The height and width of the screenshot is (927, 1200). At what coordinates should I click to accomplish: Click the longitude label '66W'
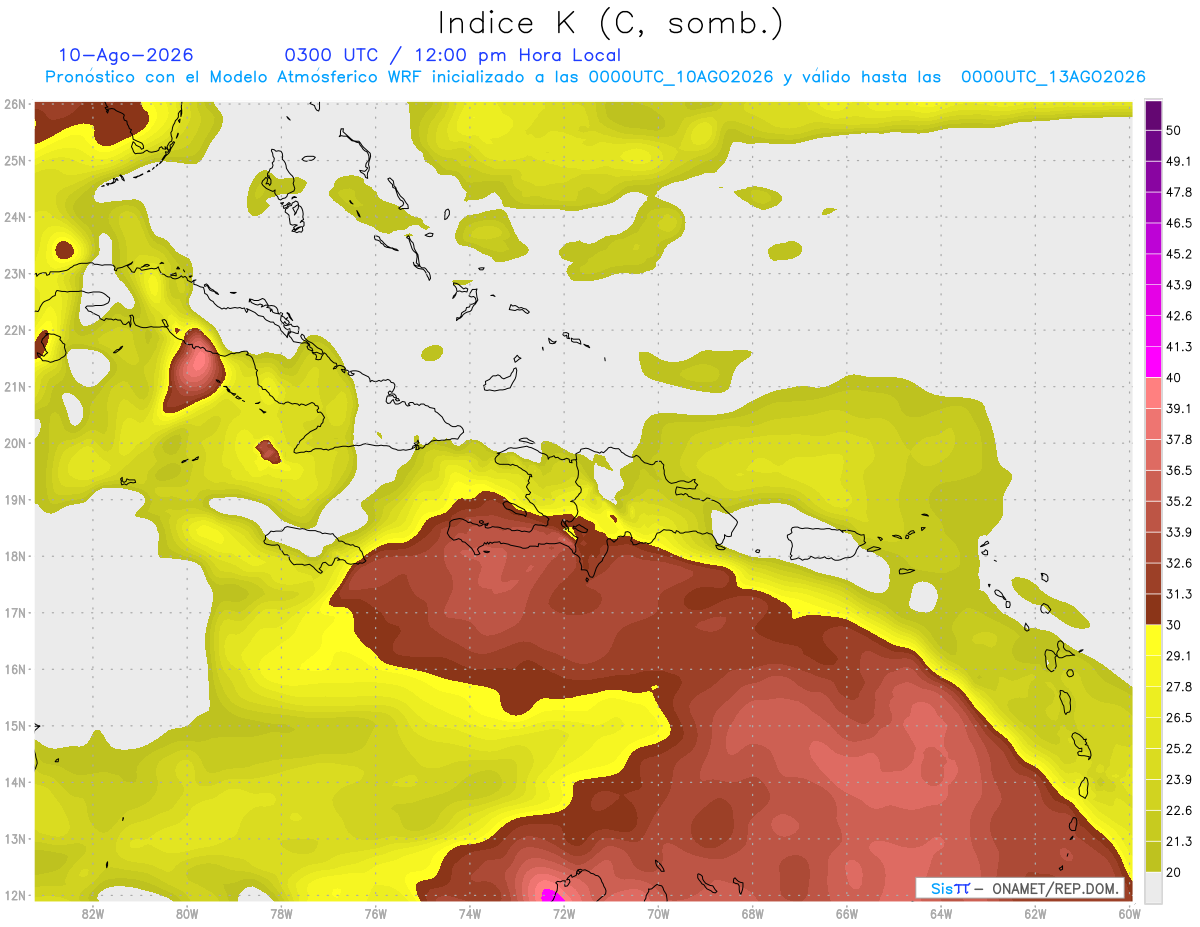846,913
